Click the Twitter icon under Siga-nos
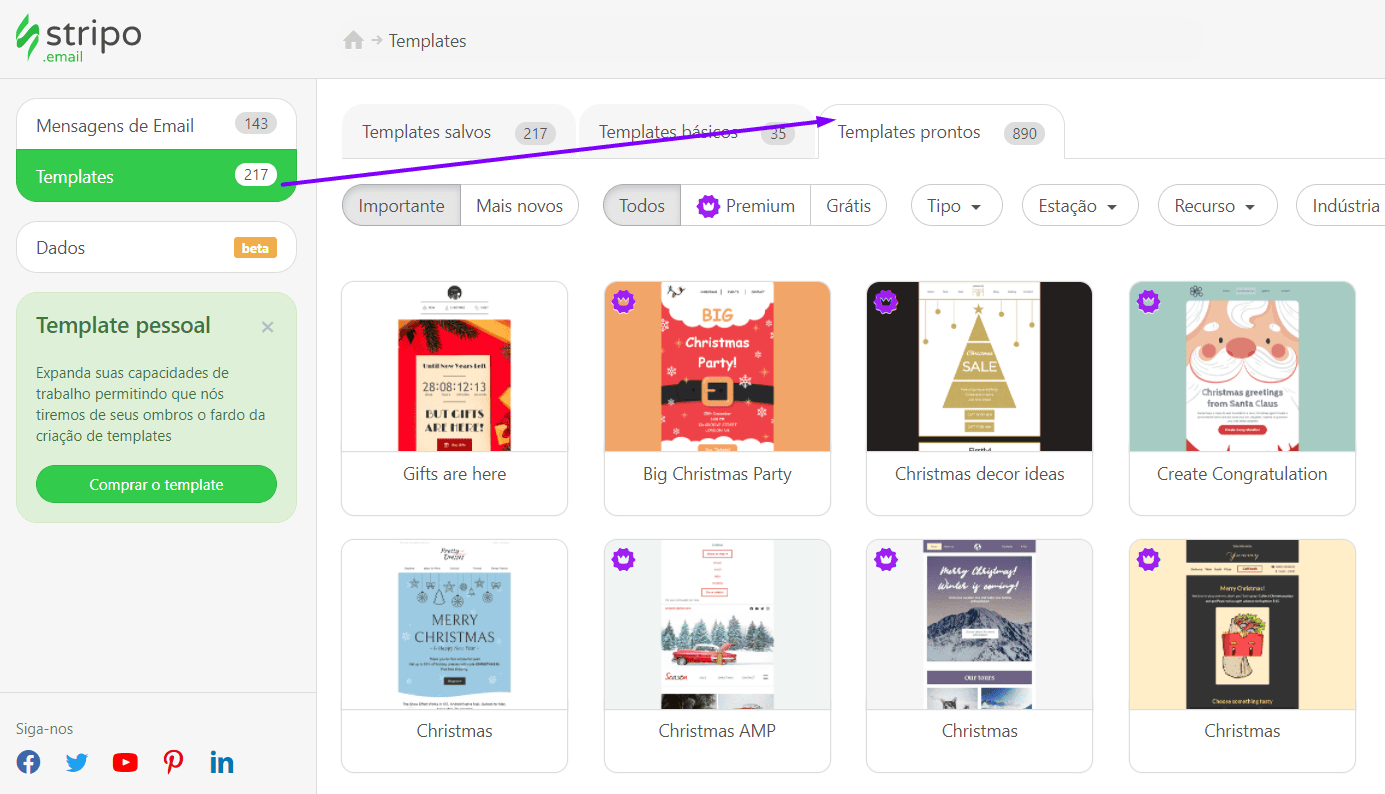1385x794 pixels. pyautogui.click(x=76, y=762)
